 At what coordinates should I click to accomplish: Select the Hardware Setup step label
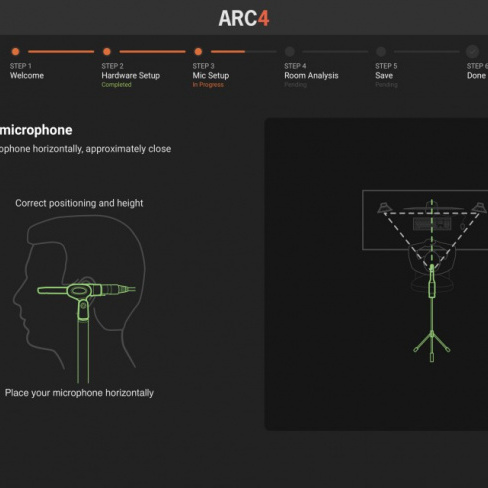(131, 76)
